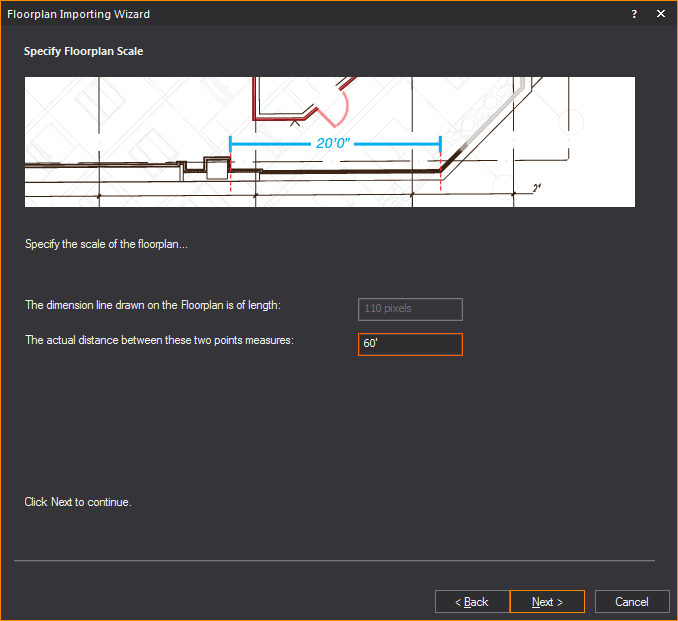Cancel the floorplan import

click(631, 602)
